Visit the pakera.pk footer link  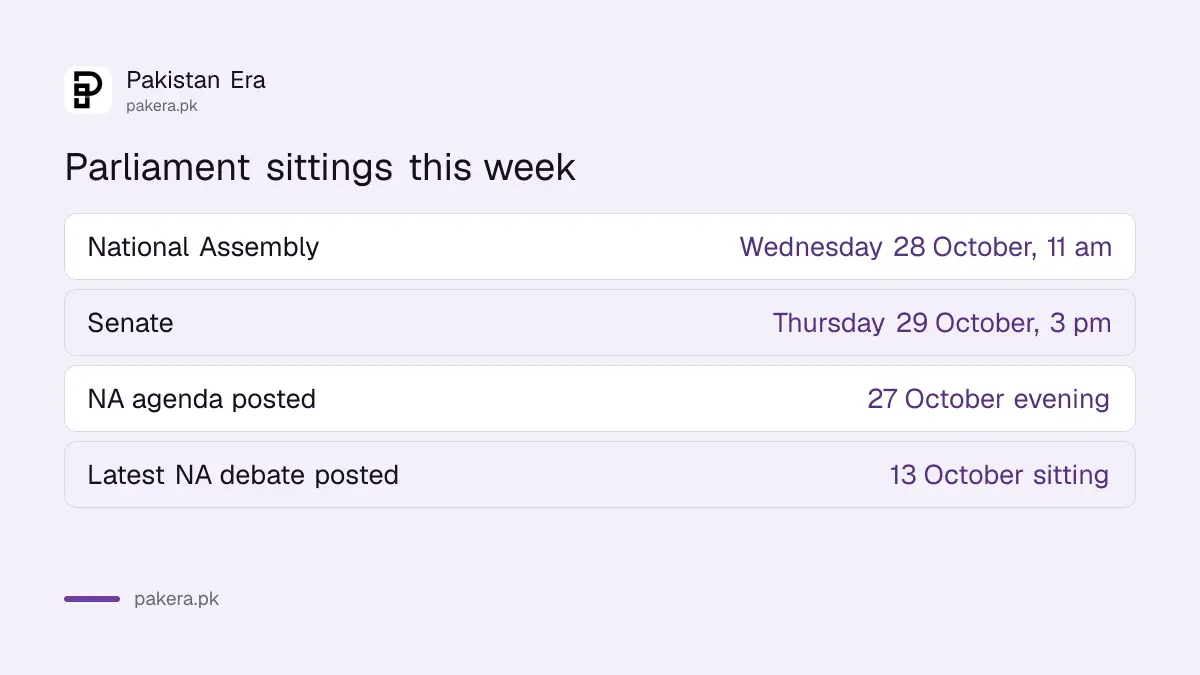click(176, 600)
